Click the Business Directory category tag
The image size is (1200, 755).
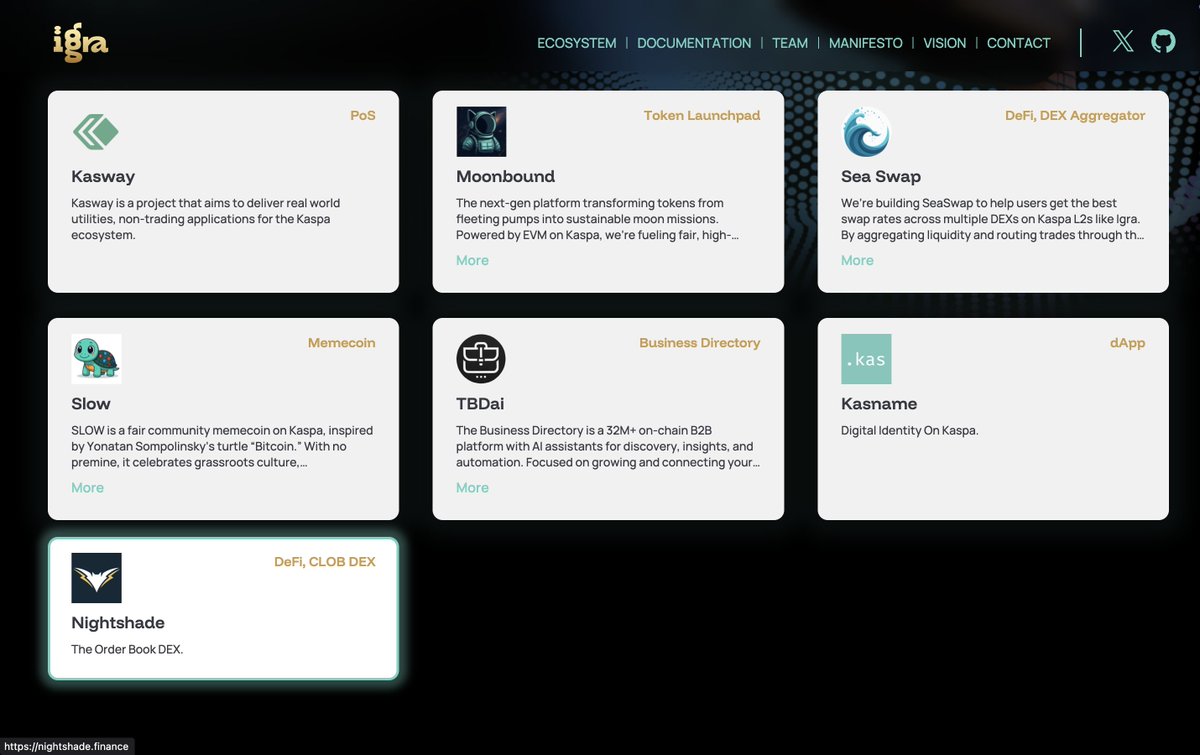click(700, 342)
